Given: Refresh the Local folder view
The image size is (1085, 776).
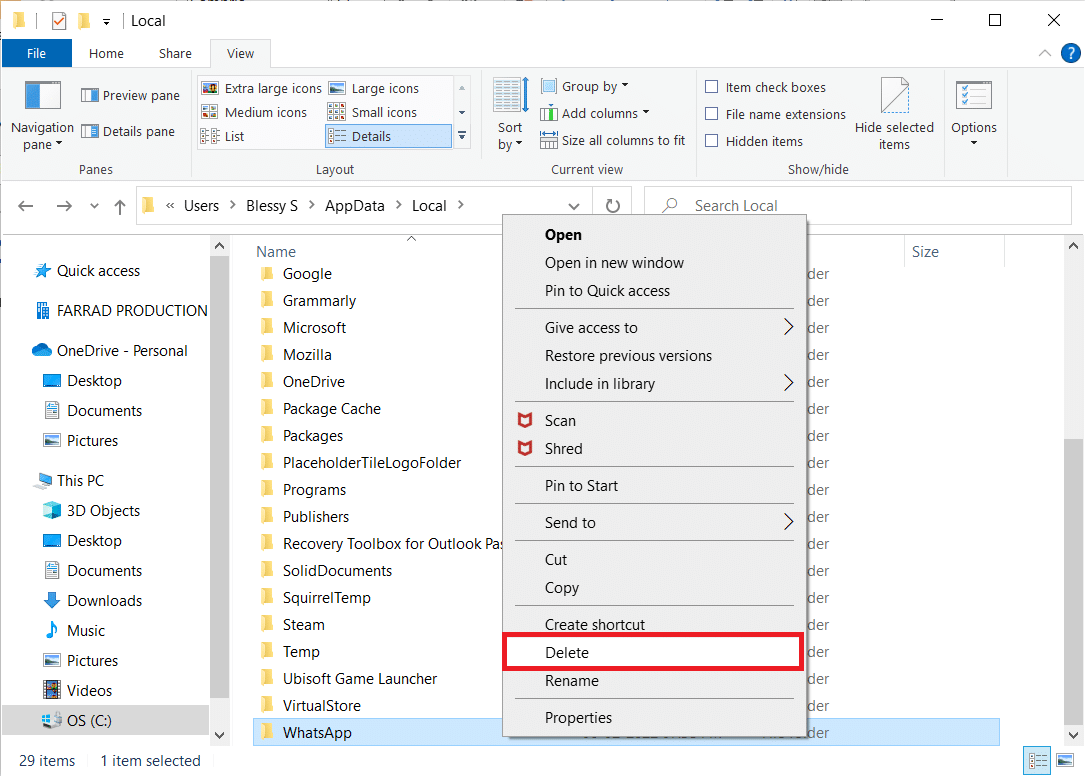Looking at the screenshot, I should [x=612, y=206].
